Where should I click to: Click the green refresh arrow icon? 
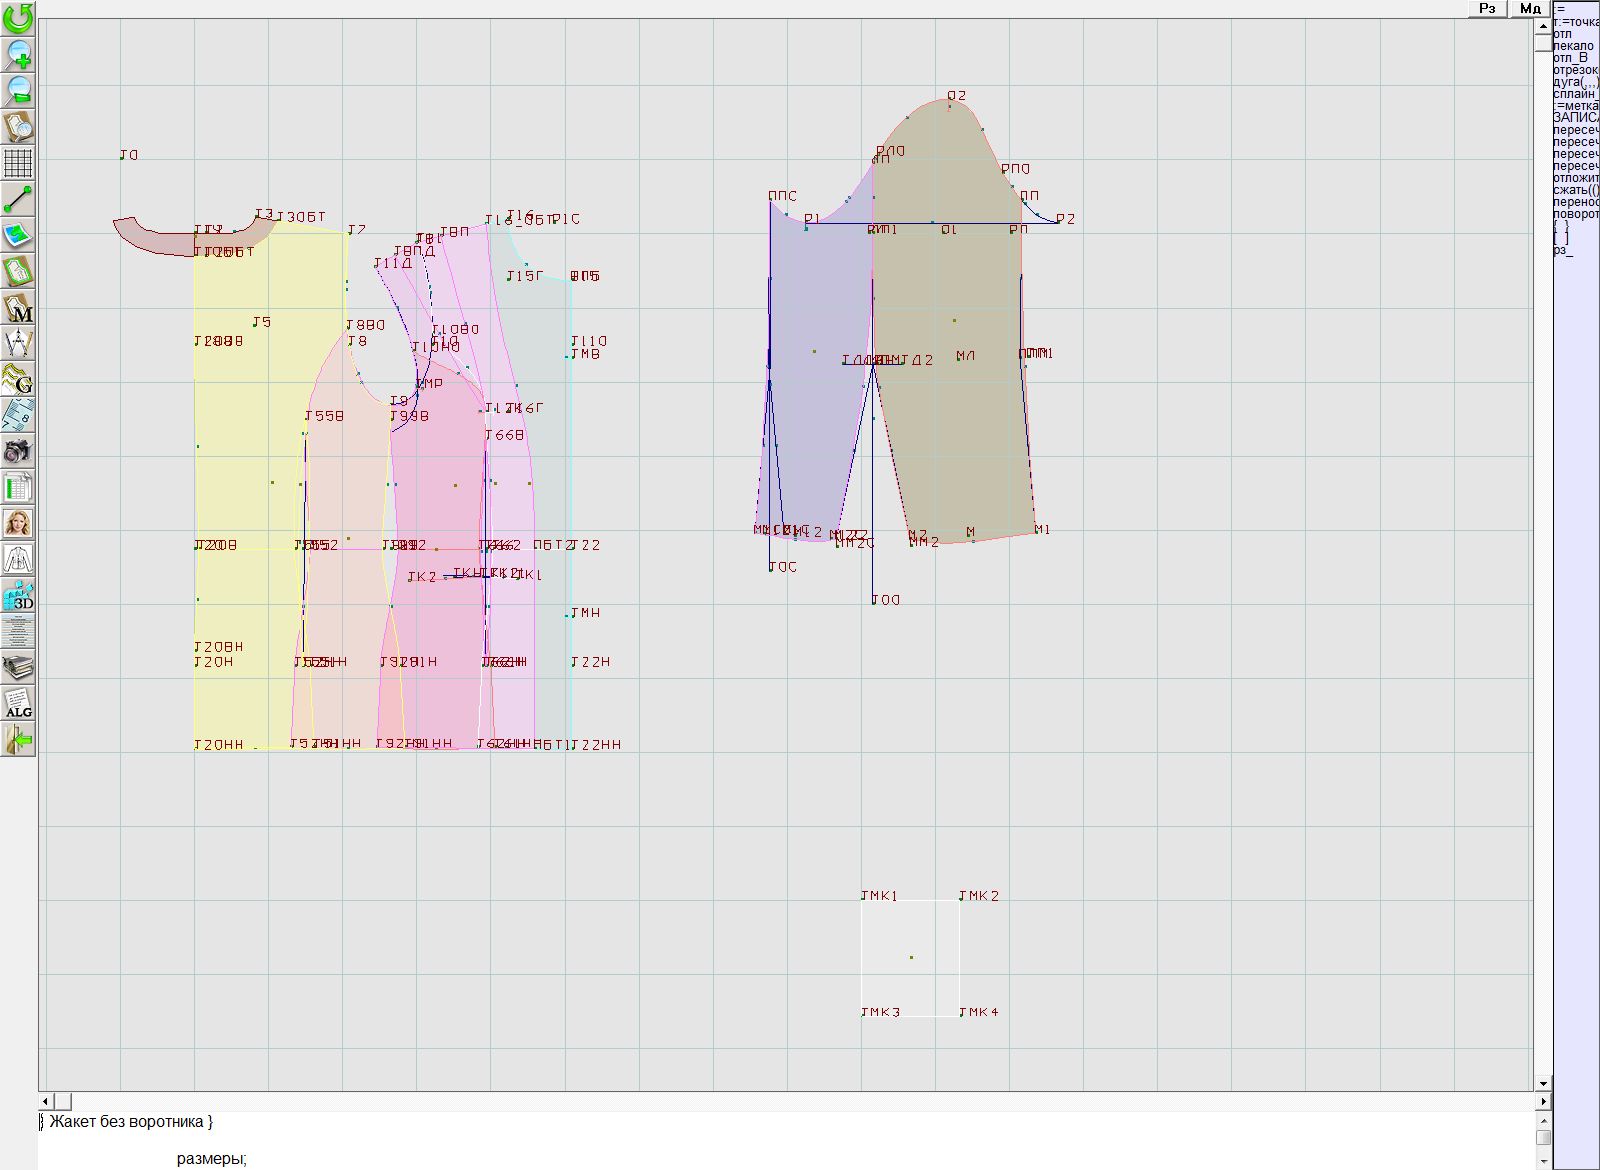18,17
